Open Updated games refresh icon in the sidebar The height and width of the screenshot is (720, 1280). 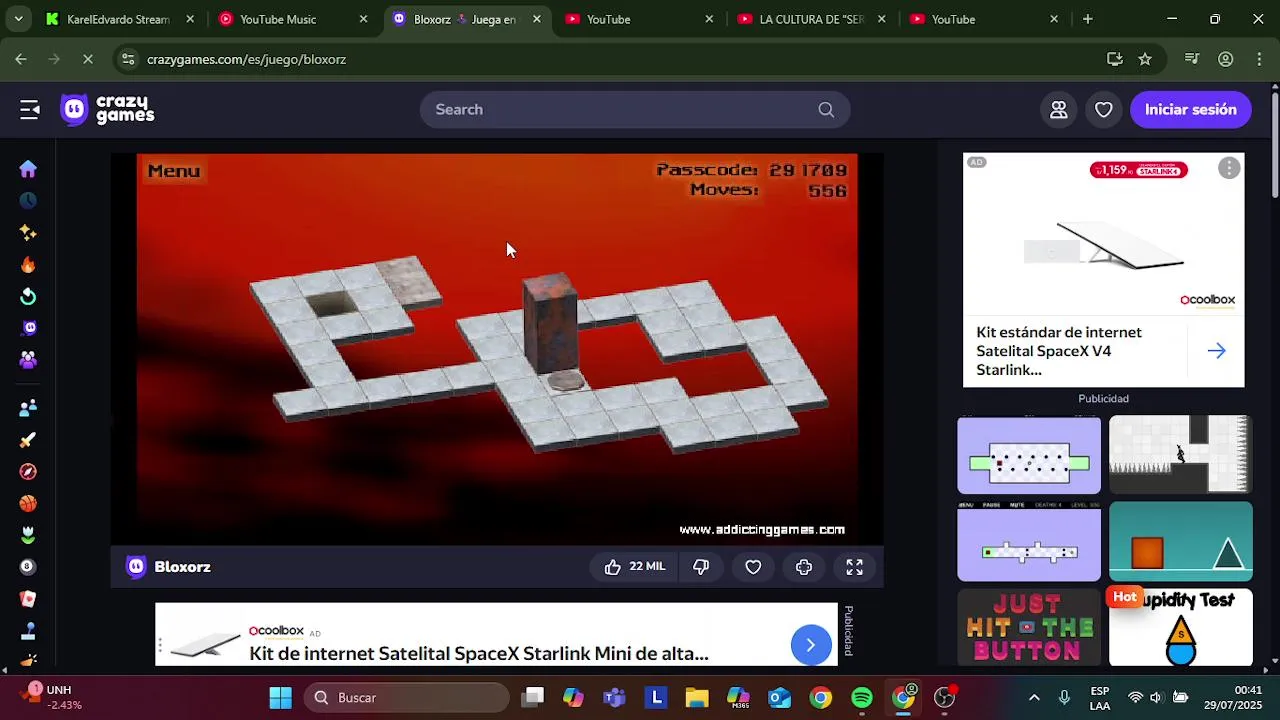click(x=28, y=297)
